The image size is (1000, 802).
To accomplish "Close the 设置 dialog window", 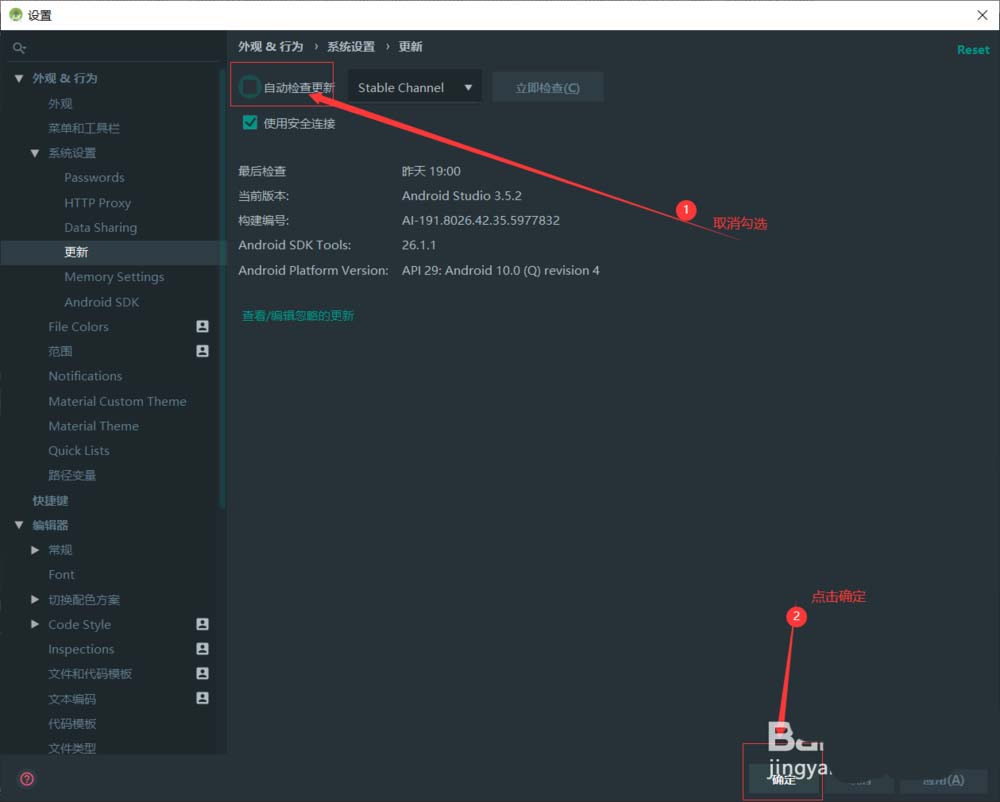I will [982, 15].
